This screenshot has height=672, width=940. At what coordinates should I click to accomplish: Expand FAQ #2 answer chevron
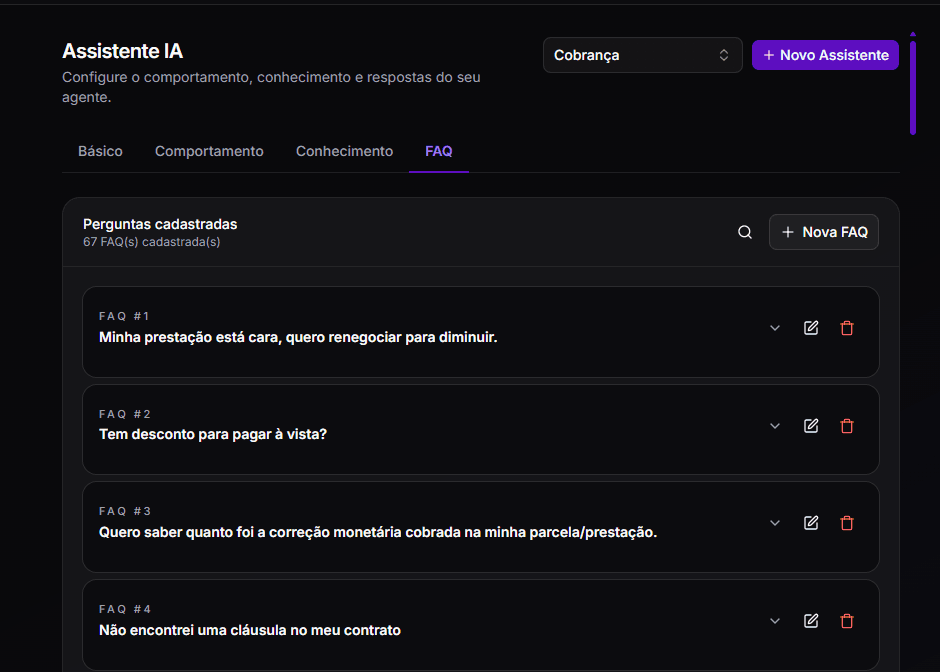coord(775,426)
